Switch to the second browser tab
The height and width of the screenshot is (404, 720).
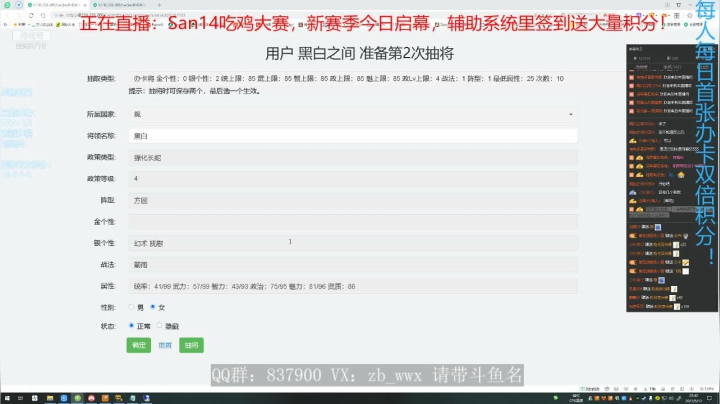coord(120,5)
